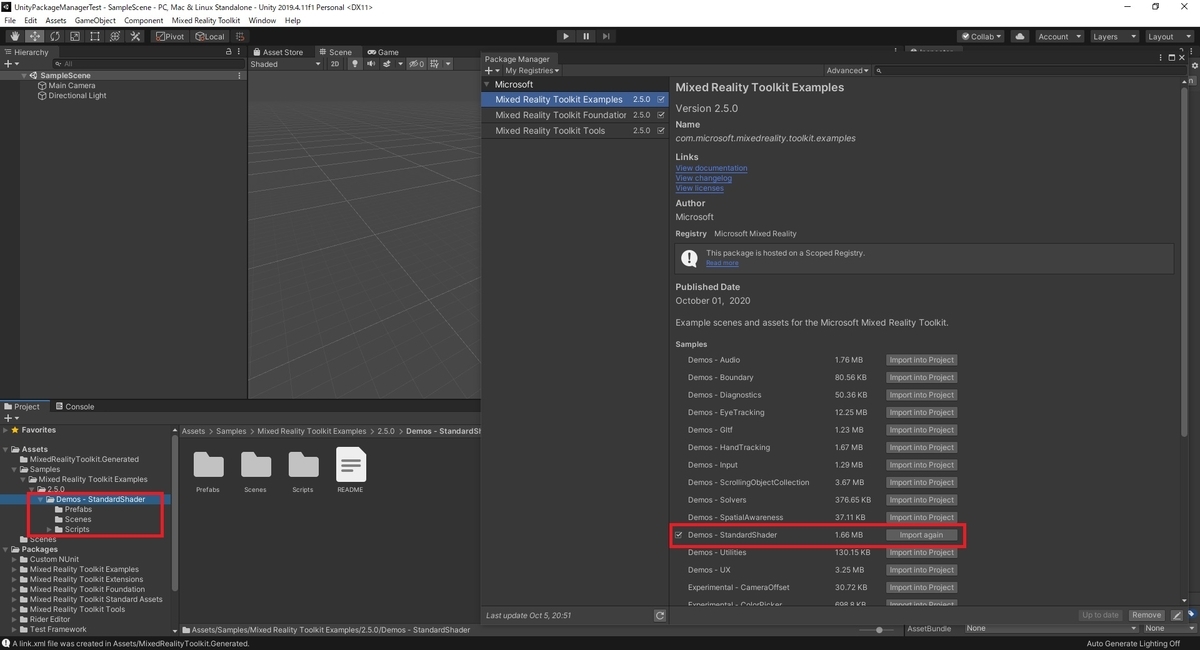
Task: Open the Collab dropdown
Action: point(982,37)
